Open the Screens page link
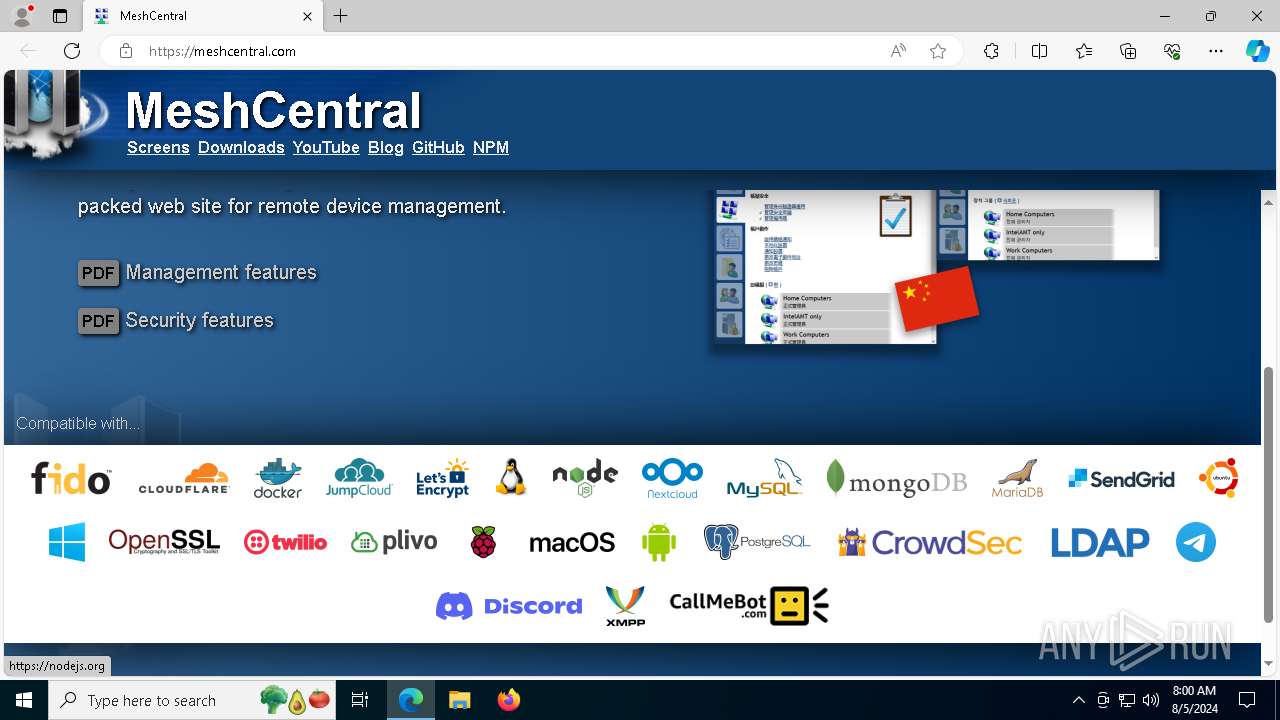Viewport: 1280px width, 720px height. tap(158, 147)
